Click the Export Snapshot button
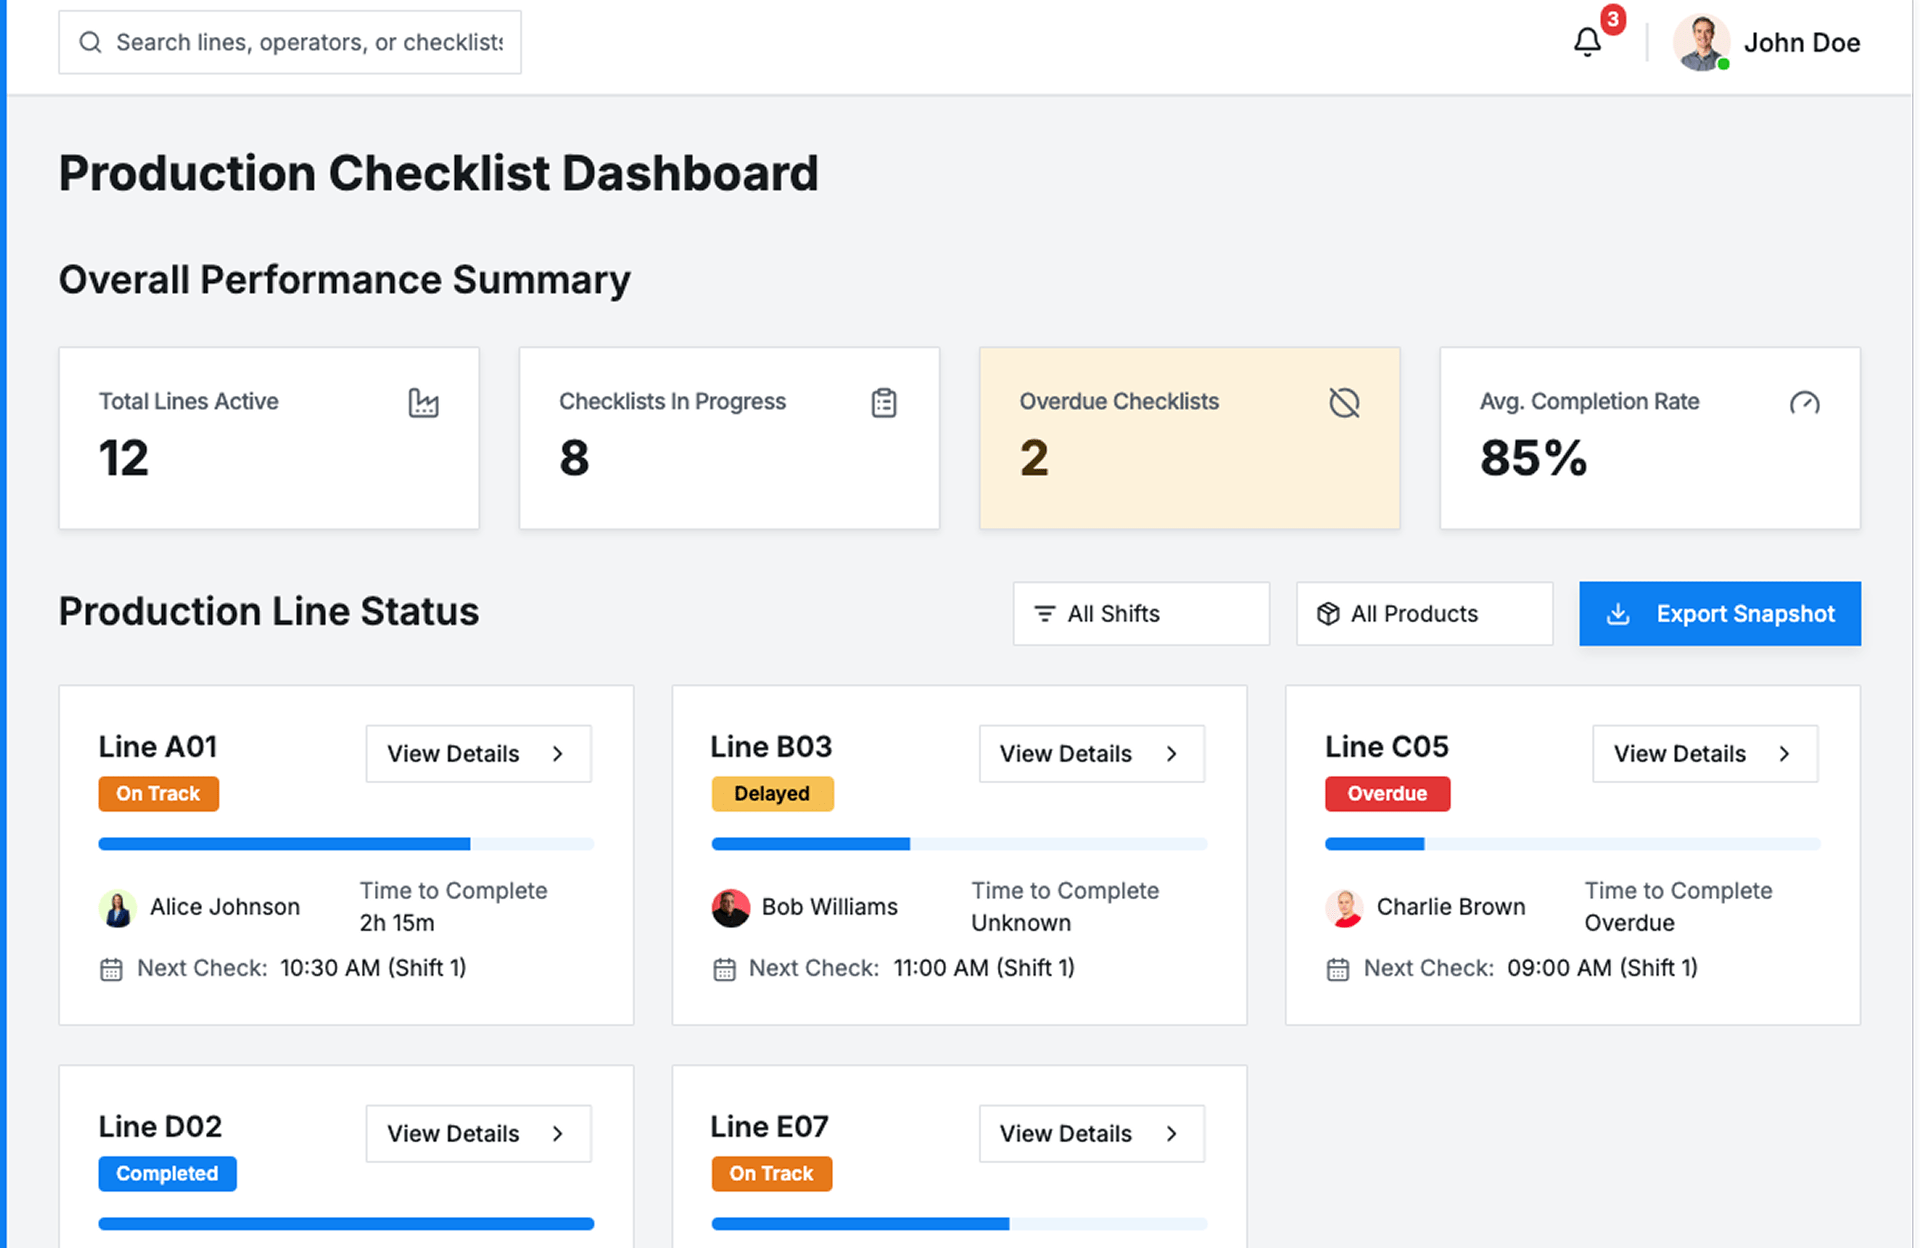 tap(1719, 613)
